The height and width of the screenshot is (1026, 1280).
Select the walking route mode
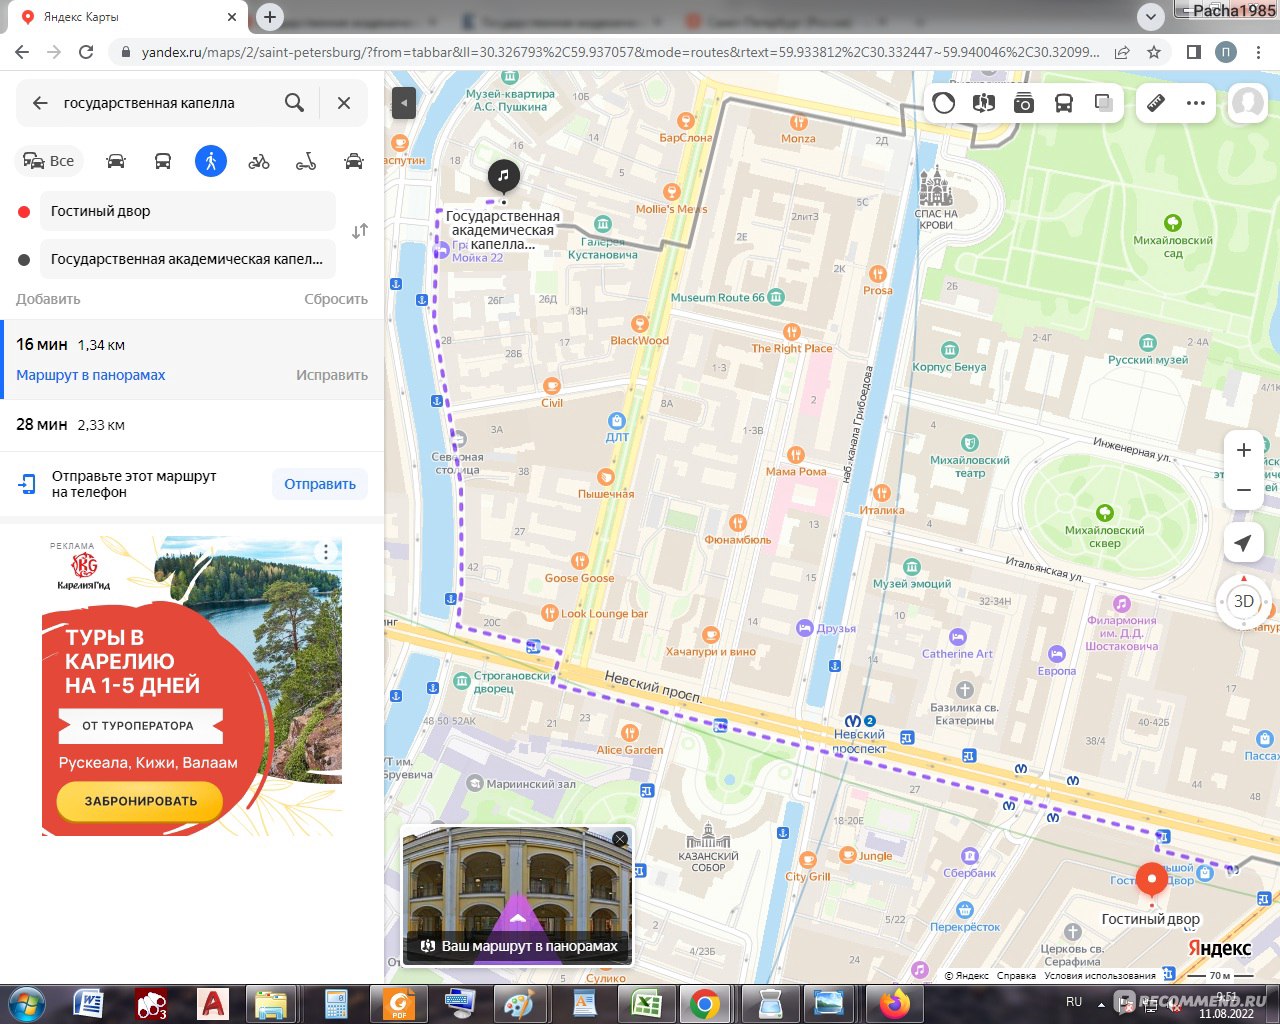pyautogui.click(x=211, y=161)
